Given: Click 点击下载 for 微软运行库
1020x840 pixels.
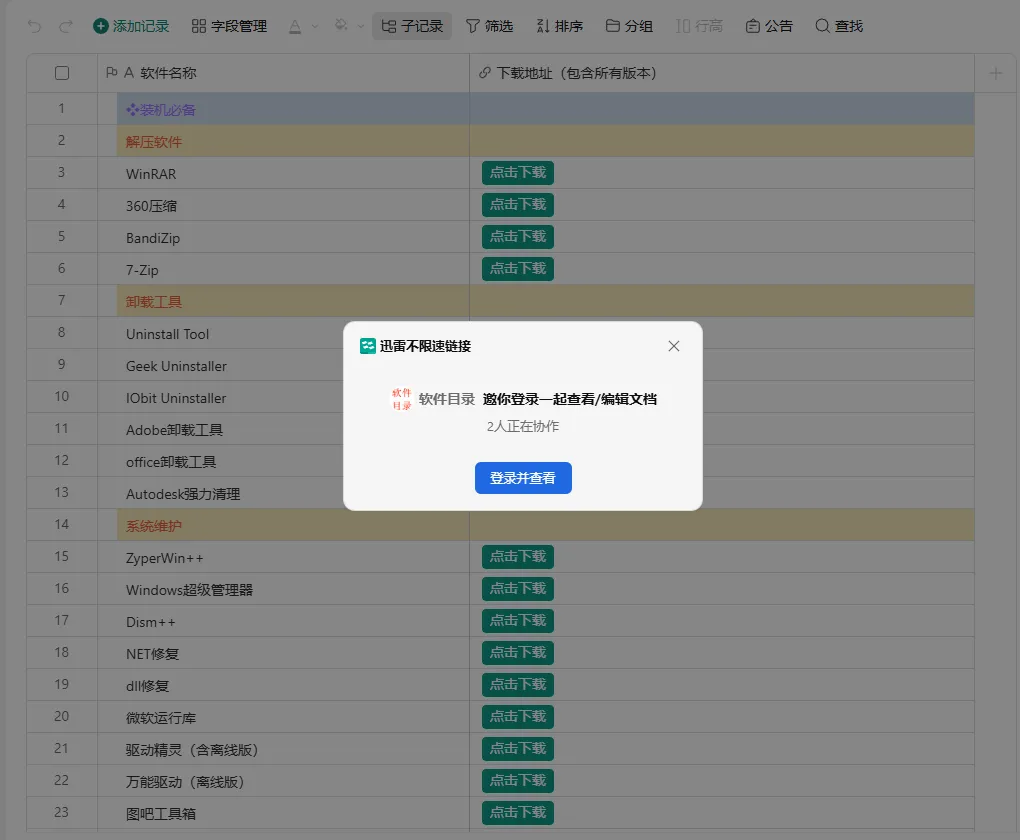Looking at the screenshot, I should (518, 716).
